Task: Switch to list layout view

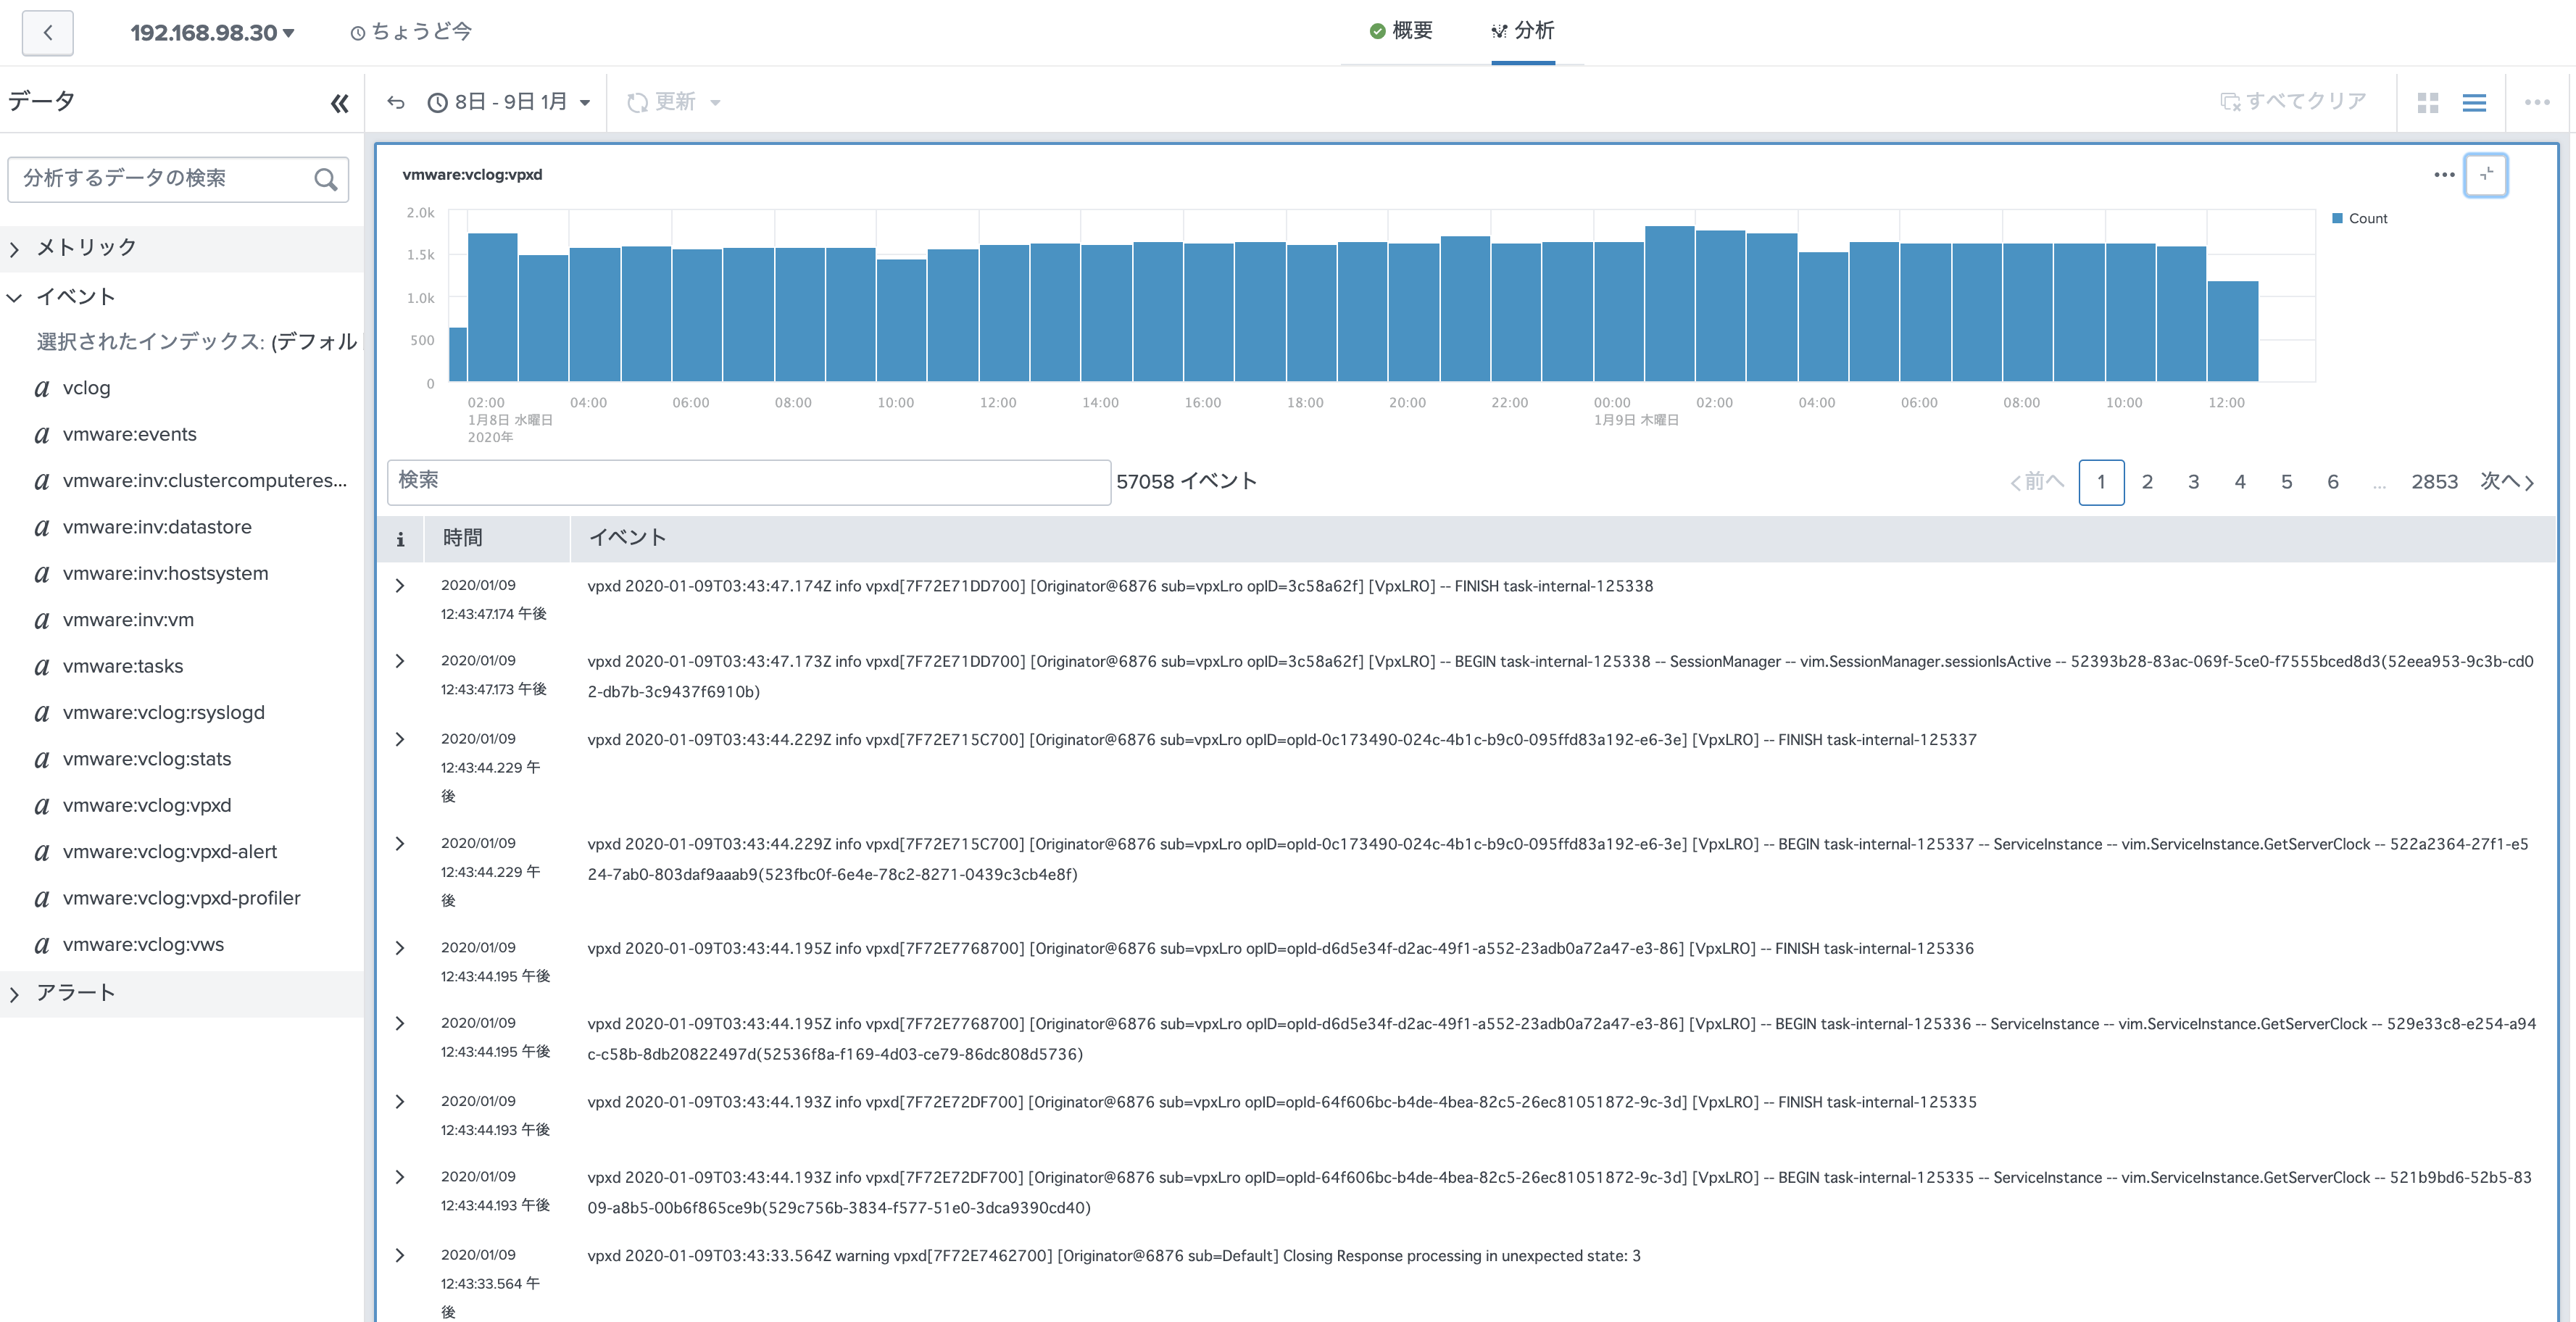Action: [2474, 102]
